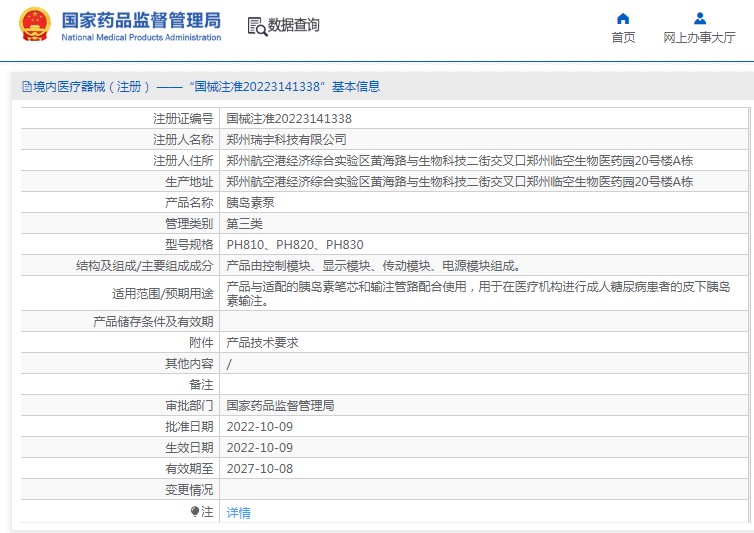Screen dimensions: 754x533
Task: Click the 审批部门 row label
Action: [189, 406]
